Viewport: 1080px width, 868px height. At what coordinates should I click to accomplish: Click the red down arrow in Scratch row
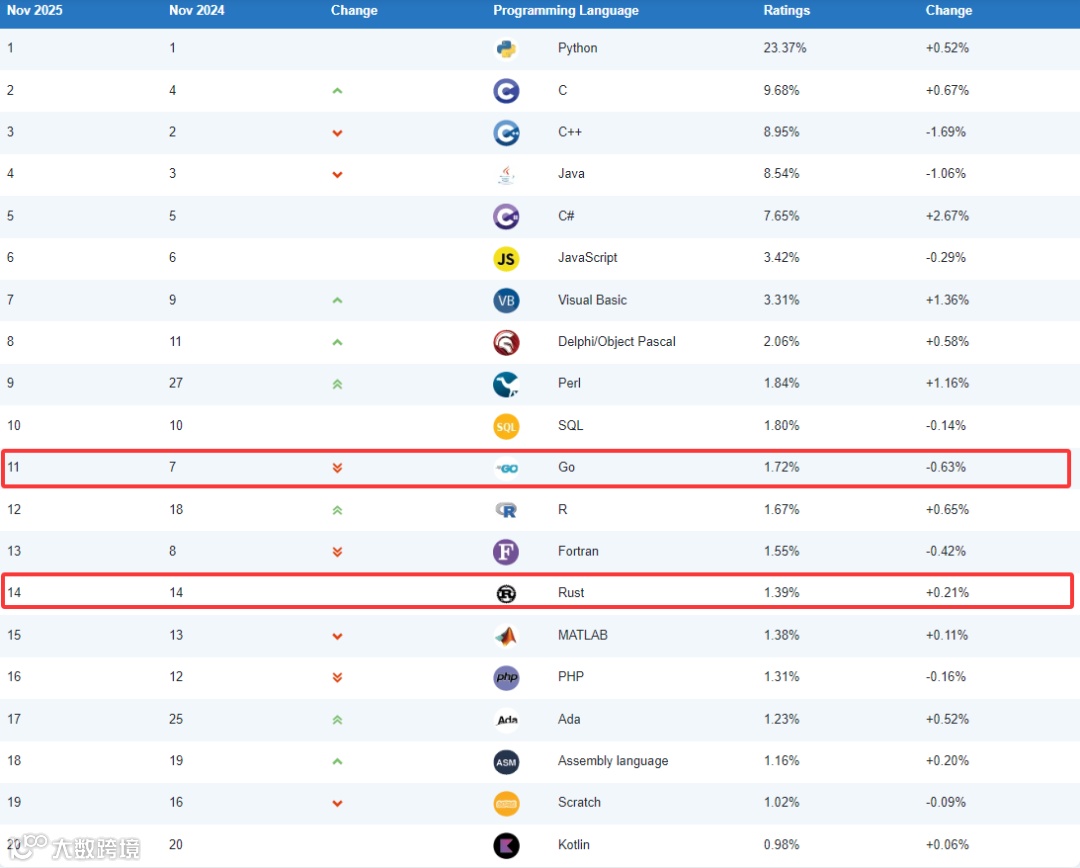[x=338, y=803]
